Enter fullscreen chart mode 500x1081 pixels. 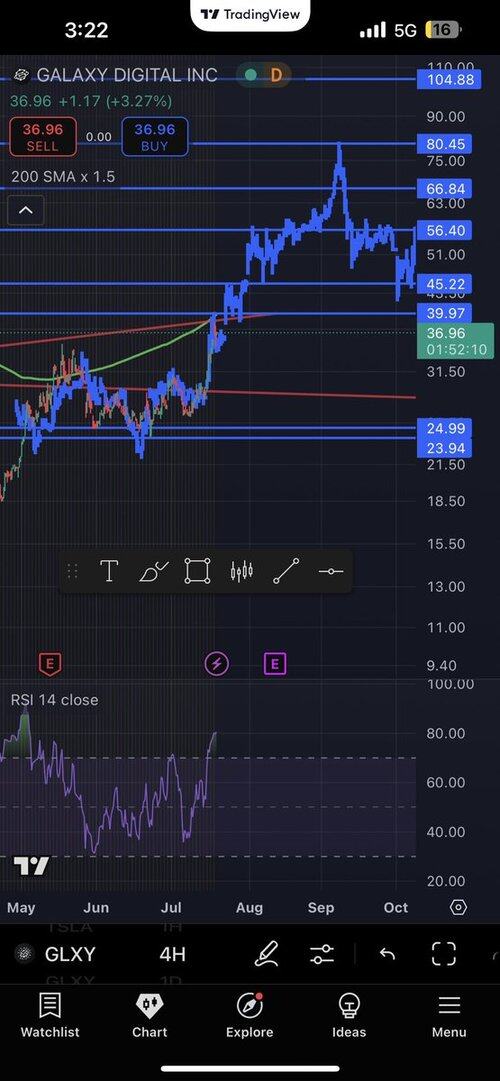(443, 954)
